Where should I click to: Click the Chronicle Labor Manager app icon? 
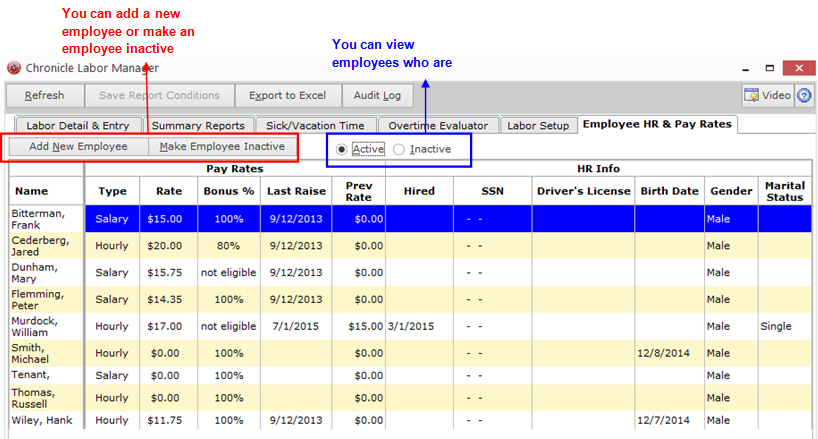pyautogui.click(x=14, y=68)
